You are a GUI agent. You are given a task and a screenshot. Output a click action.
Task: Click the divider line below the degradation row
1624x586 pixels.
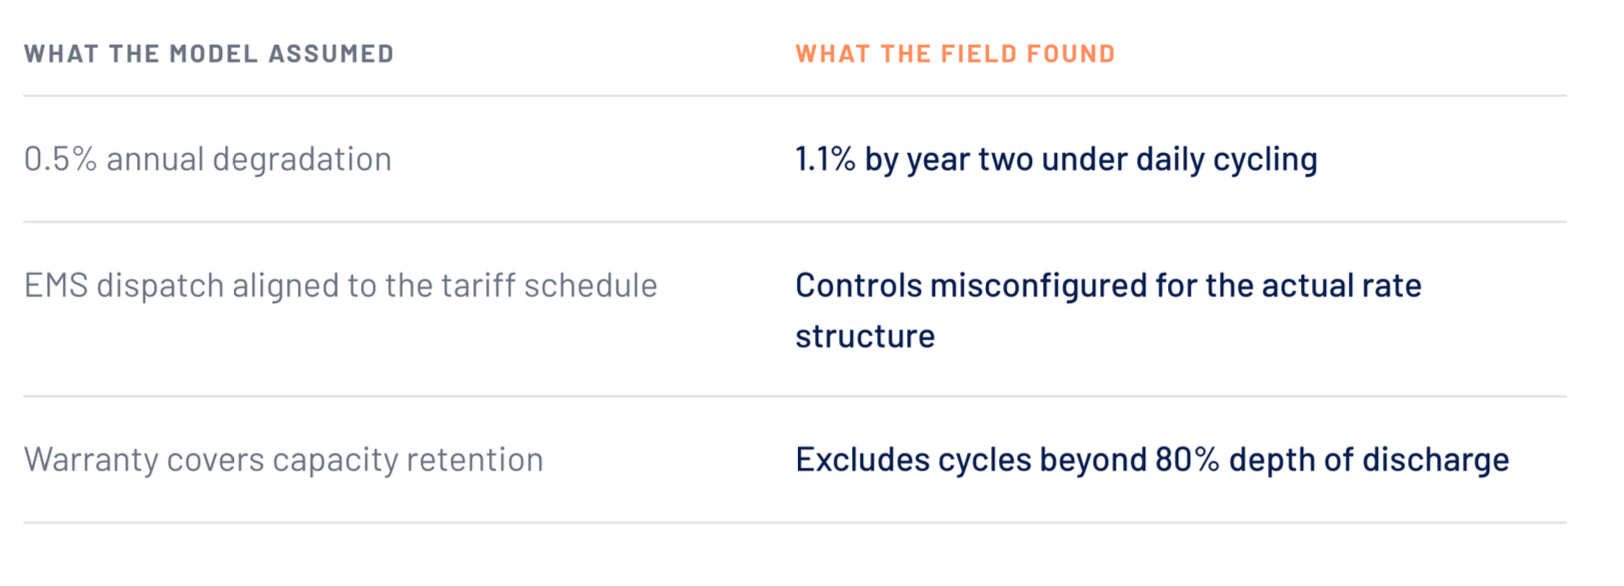(795, 222)
